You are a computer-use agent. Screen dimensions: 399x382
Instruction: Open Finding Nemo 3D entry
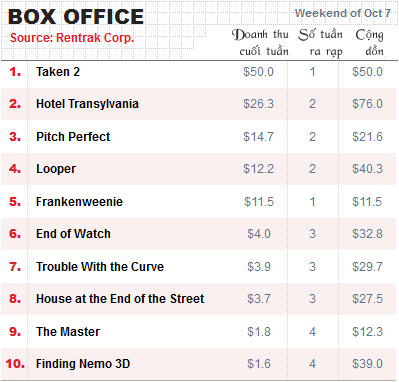tap(83, 364)
